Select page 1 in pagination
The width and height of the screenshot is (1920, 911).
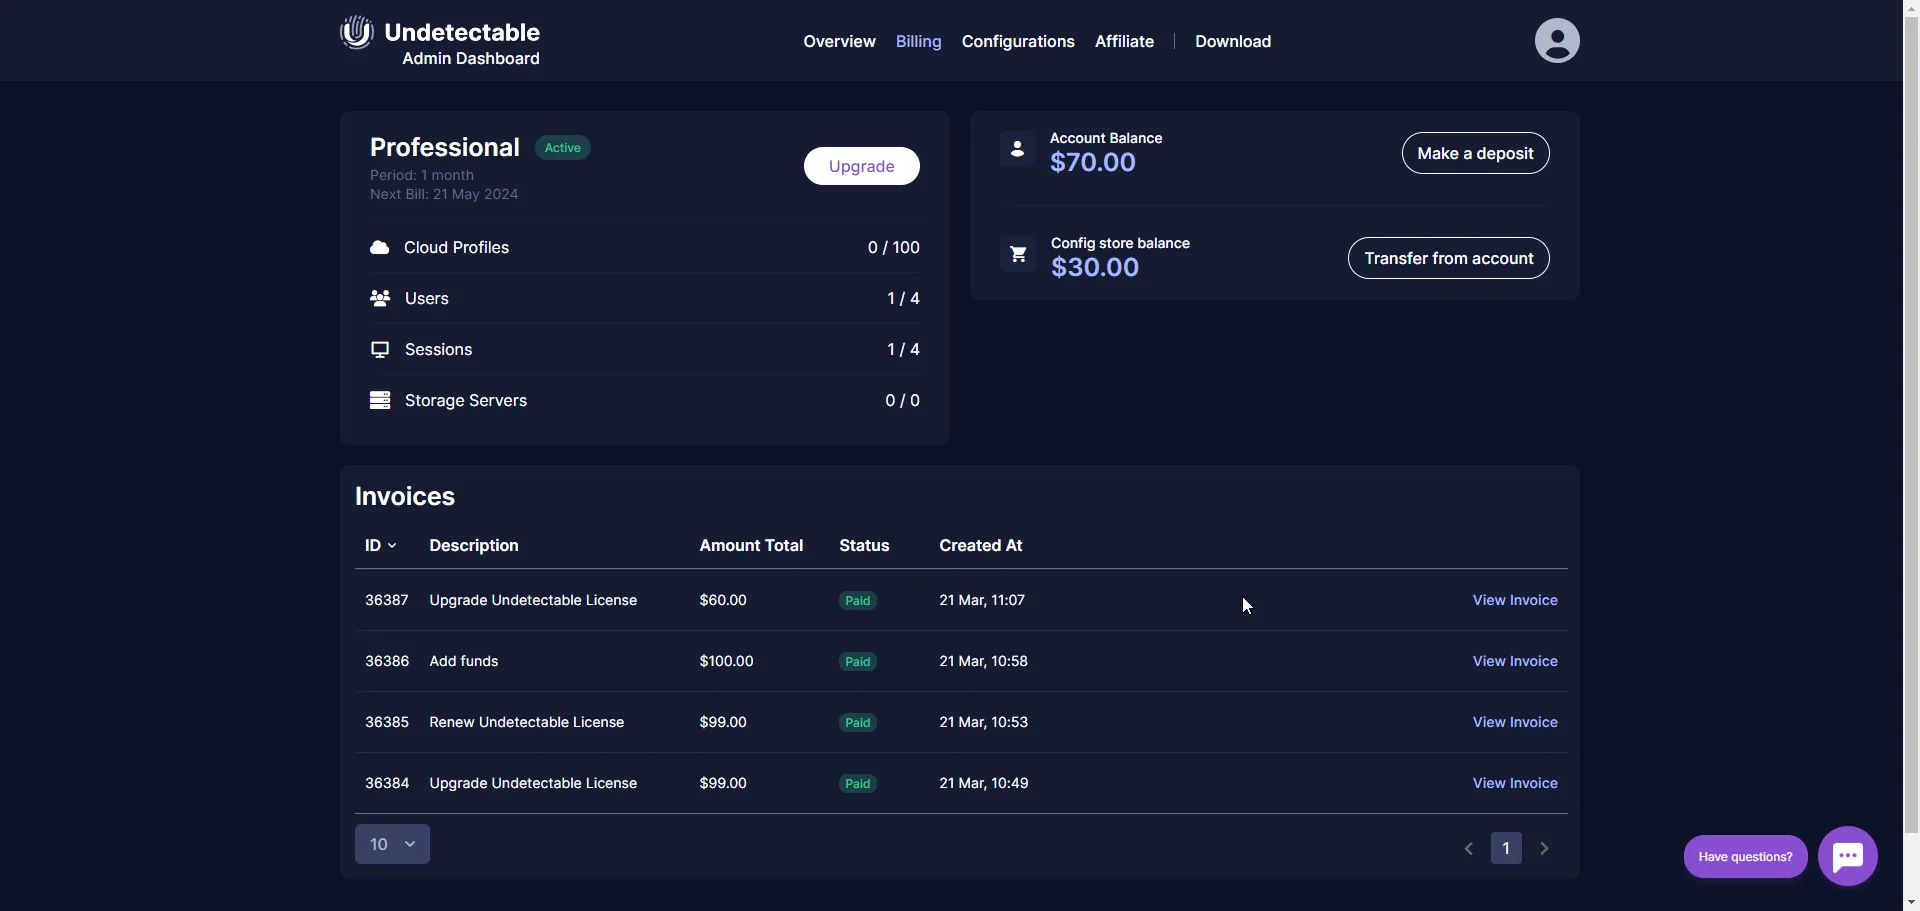(x=1506, y=848)
